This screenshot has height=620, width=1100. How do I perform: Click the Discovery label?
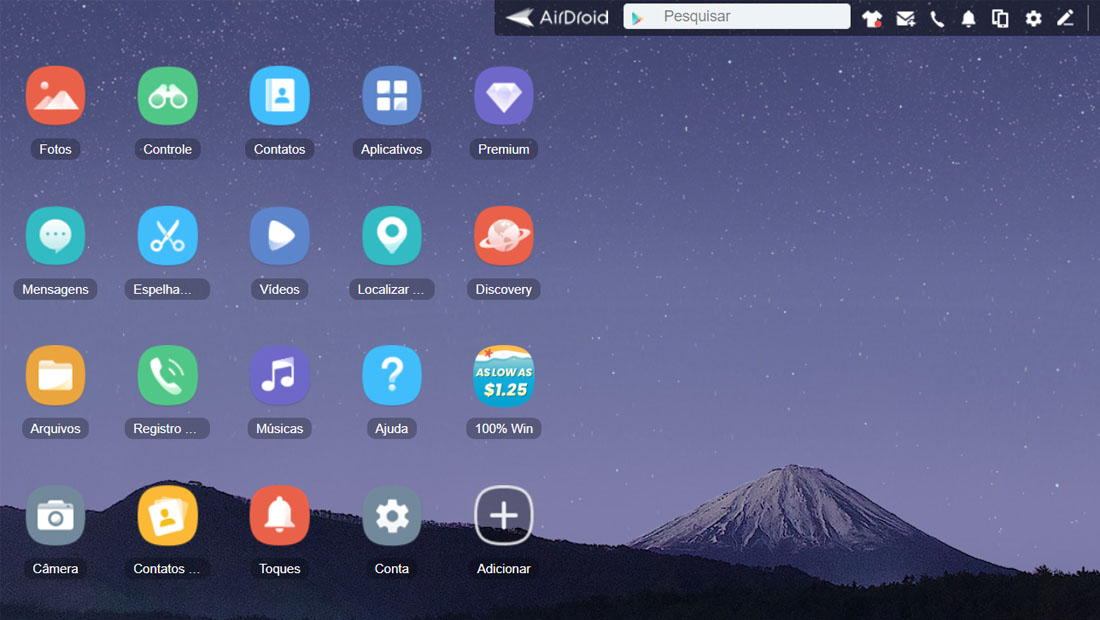[504, 289]
